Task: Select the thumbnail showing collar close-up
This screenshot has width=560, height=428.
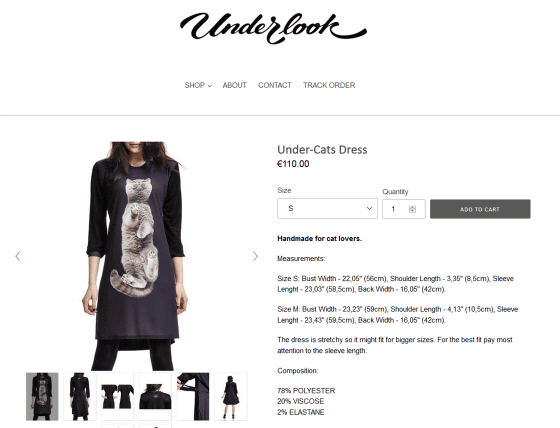Action: pos(155,396)
